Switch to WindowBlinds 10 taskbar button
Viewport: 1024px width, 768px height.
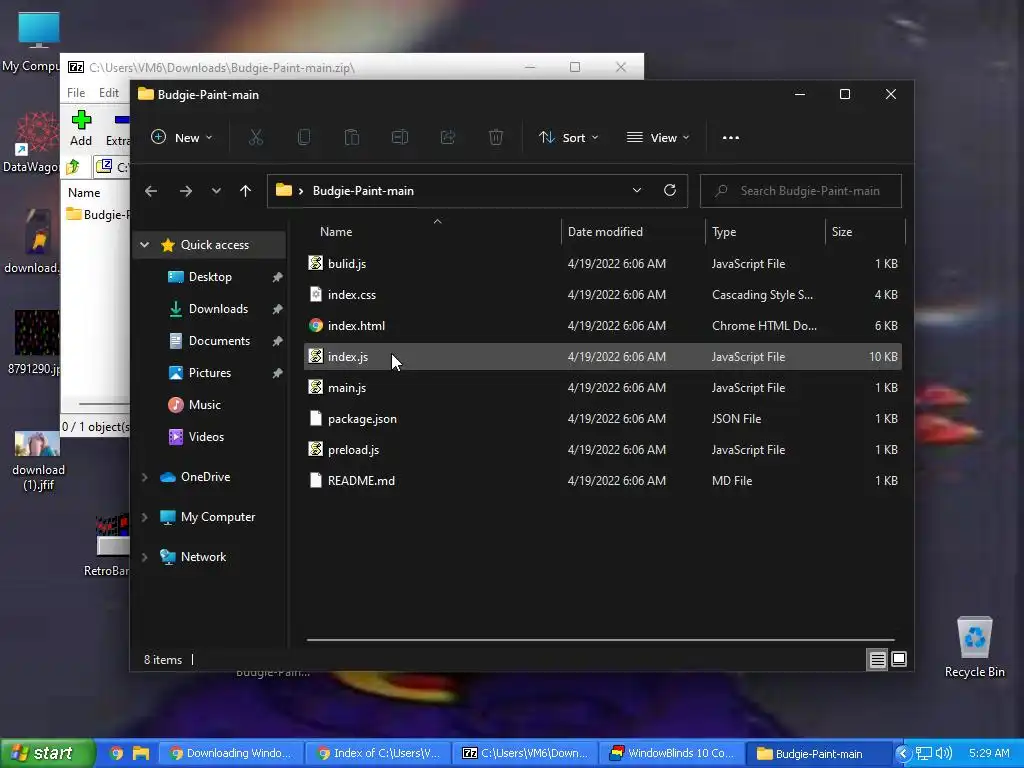(x=672, y=753)
